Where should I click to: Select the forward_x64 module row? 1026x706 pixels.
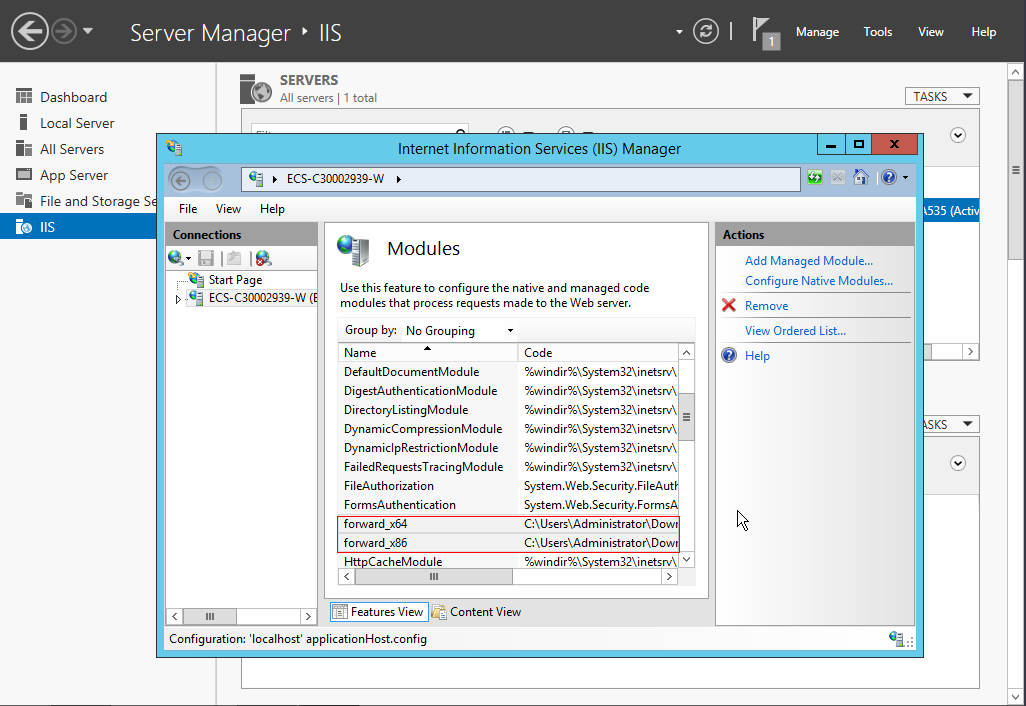coord(508,524)
